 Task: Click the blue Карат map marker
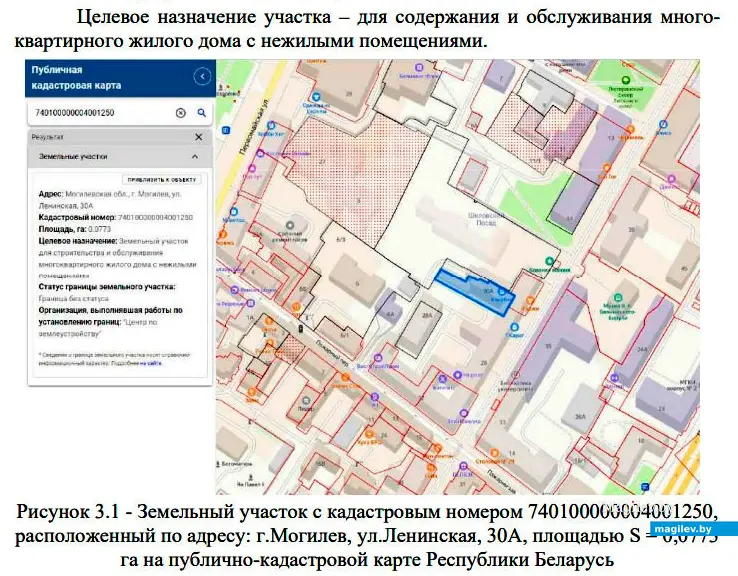[514, 327]
